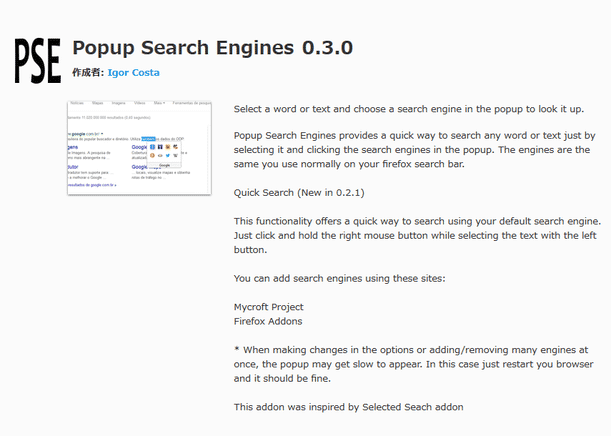
Task: Click the orange round icon in the preview popup
Action: click(152, 155)
